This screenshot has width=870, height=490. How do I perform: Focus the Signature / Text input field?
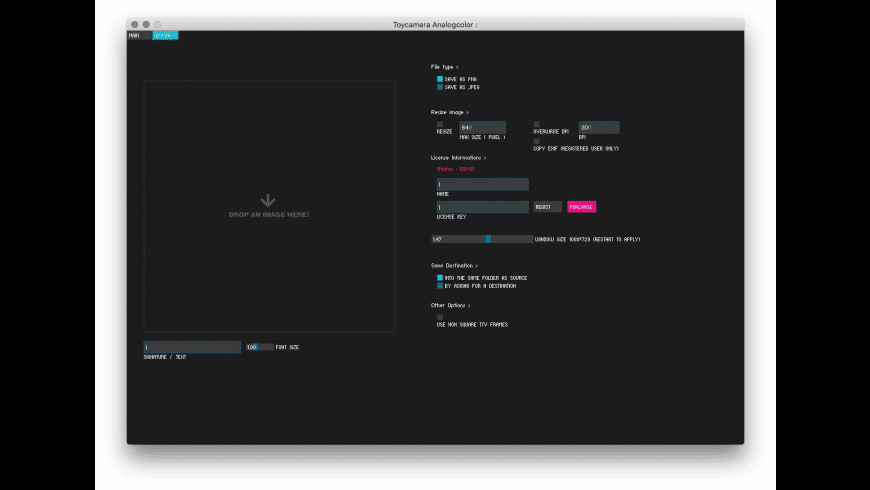192,347
